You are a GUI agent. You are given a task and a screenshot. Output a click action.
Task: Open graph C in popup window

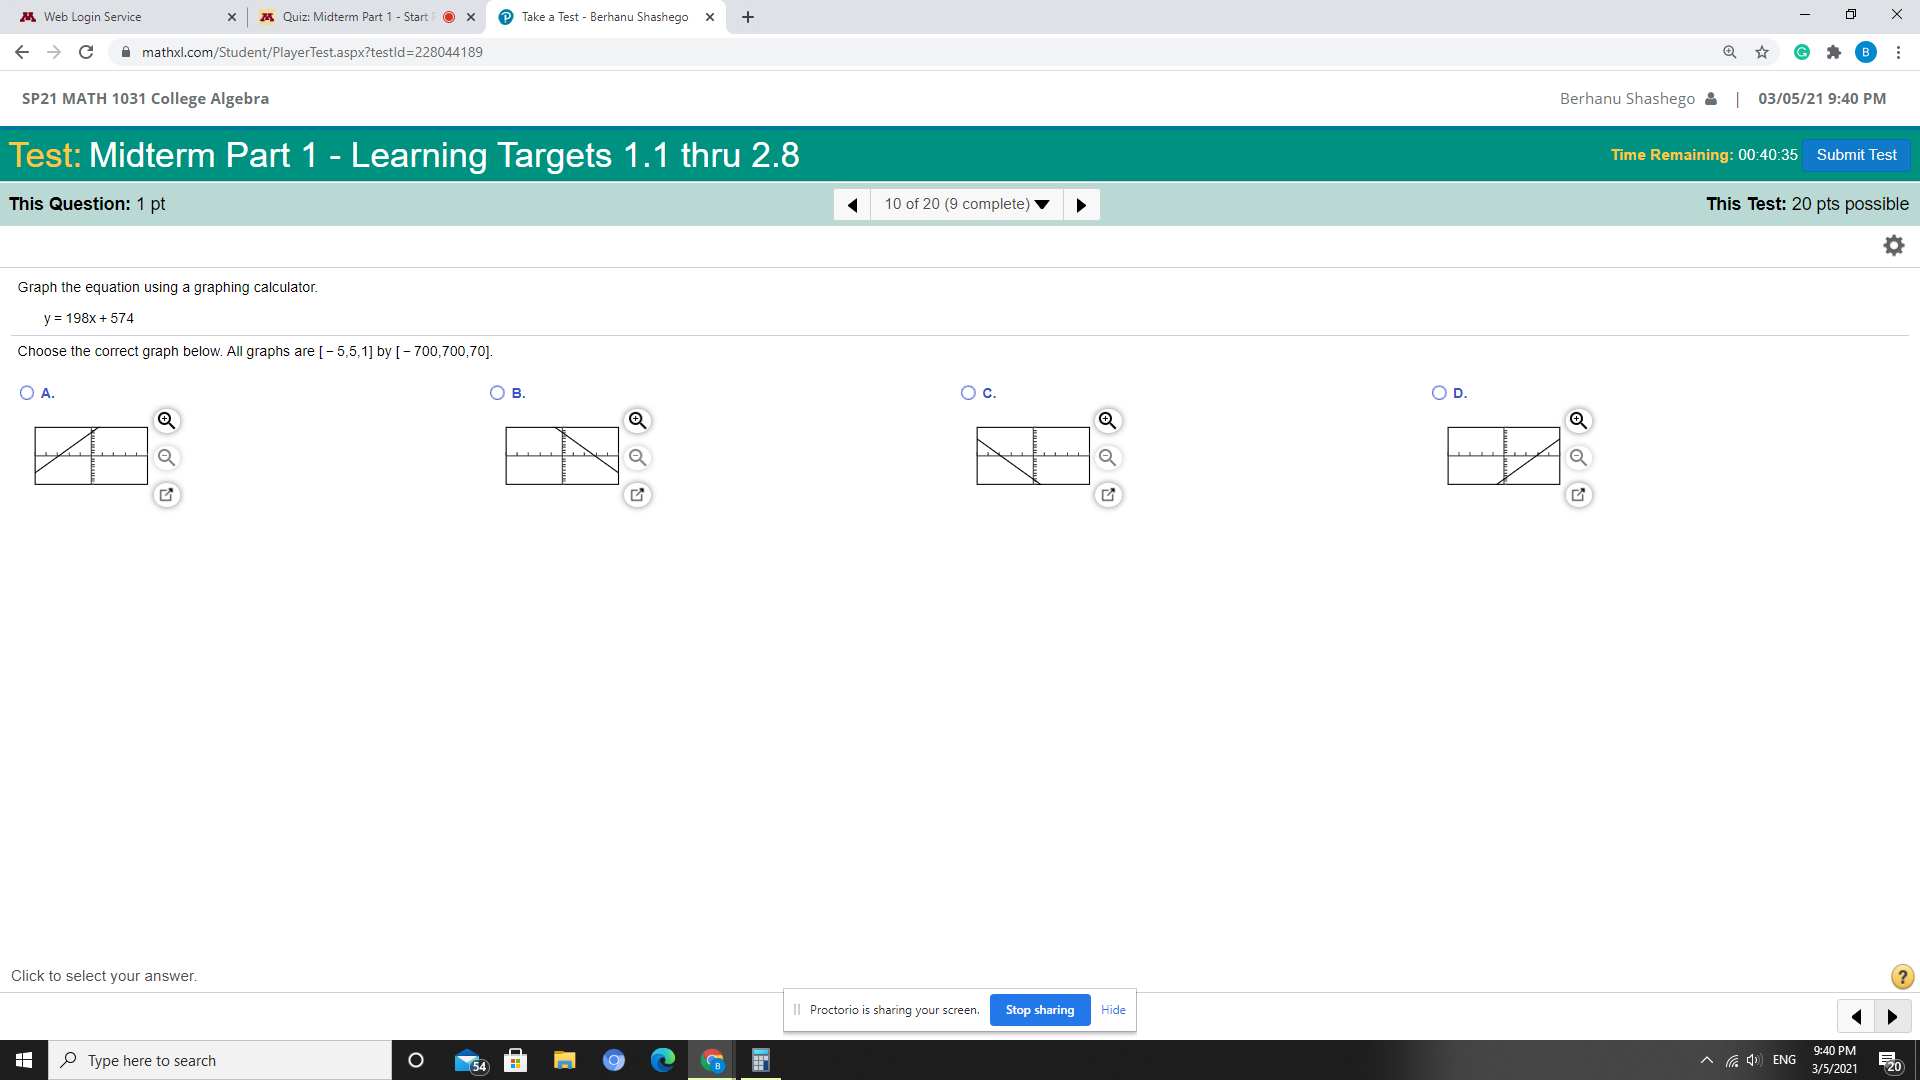click(x=1108, y=495)
